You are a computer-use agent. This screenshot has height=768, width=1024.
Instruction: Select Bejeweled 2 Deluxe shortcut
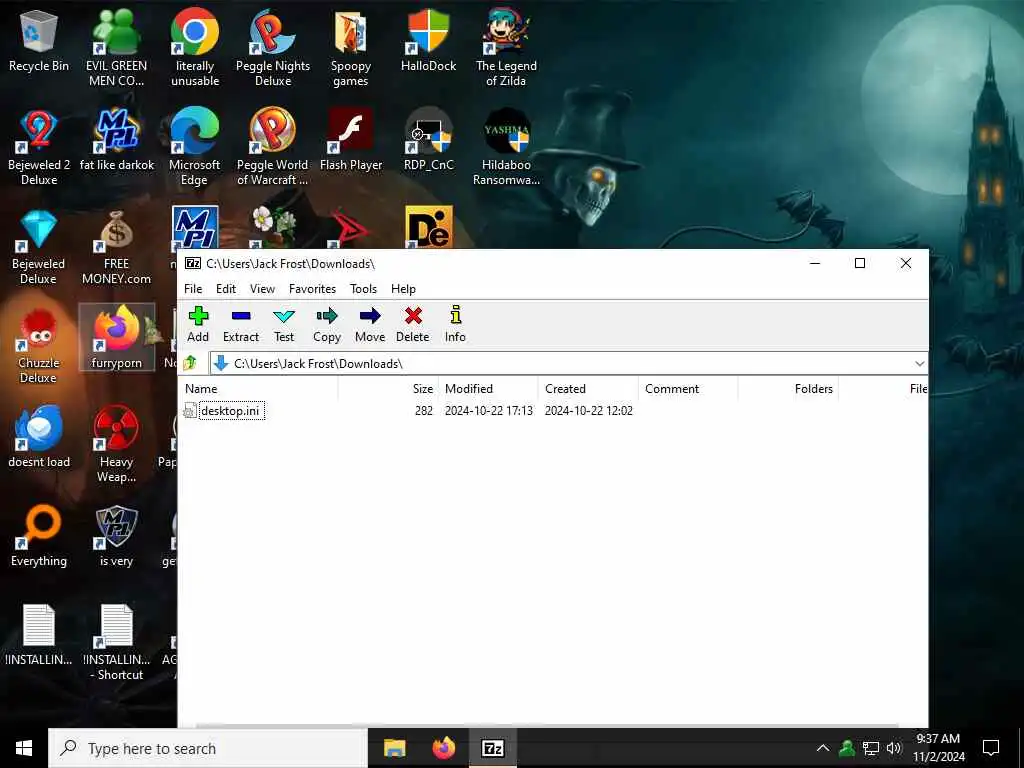[39, 148]
